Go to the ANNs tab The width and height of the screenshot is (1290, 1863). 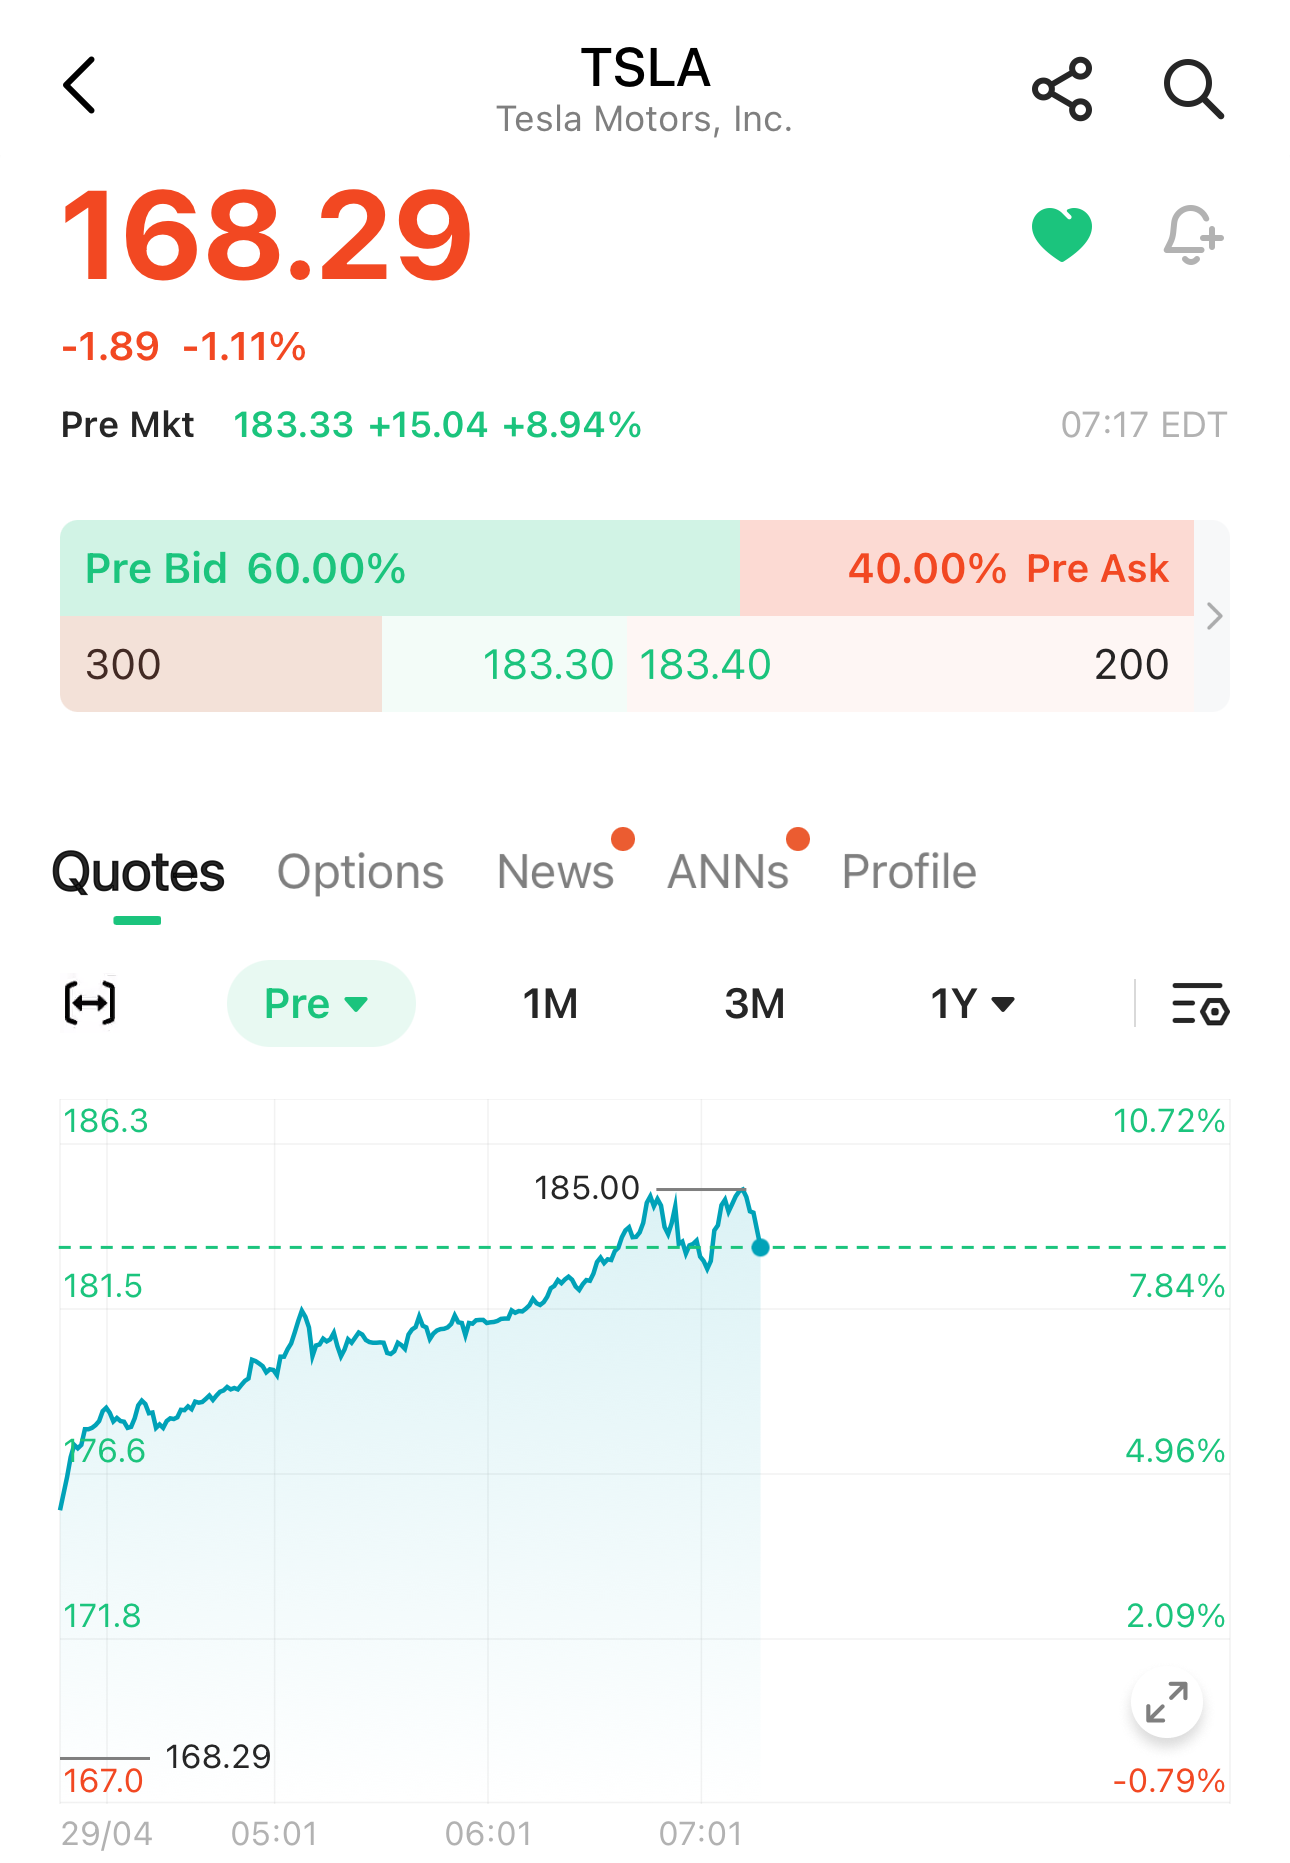pos(728,872)
